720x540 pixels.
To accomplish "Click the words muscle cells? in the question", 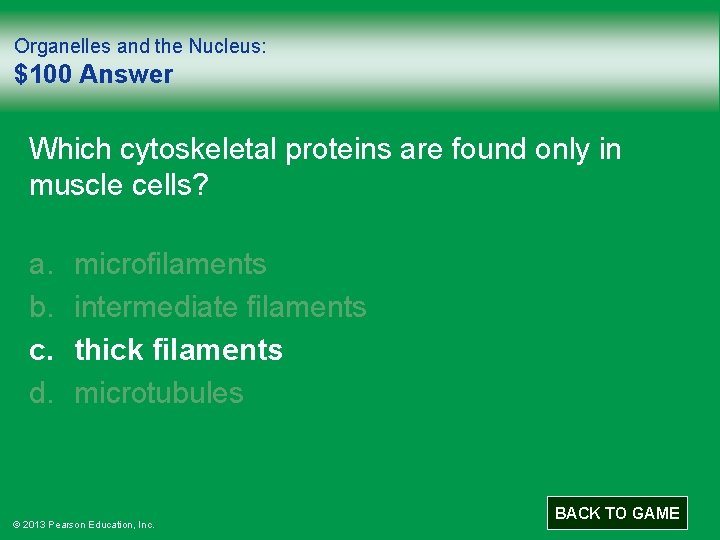I will (119, 185).
